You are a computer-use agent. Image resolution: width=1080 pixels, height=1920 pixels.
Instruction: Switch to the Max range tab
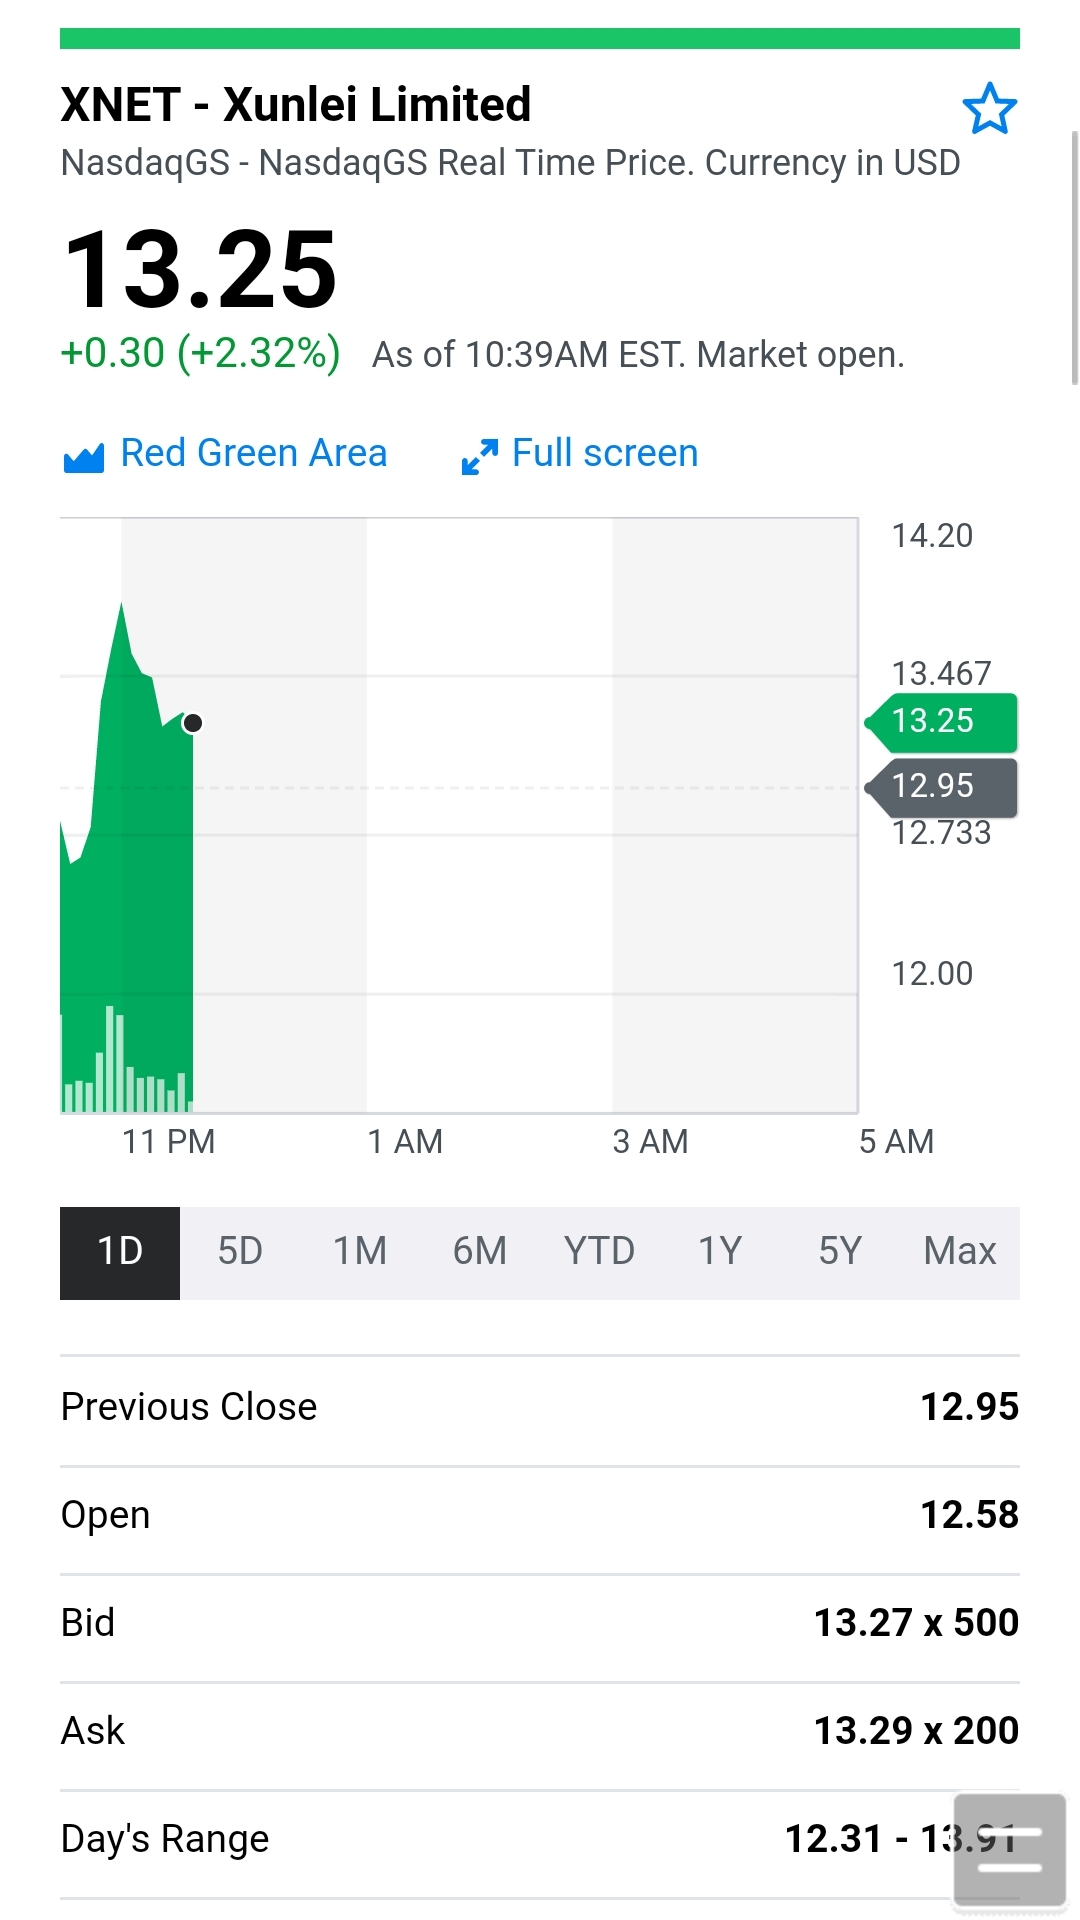pos(960,1253)
